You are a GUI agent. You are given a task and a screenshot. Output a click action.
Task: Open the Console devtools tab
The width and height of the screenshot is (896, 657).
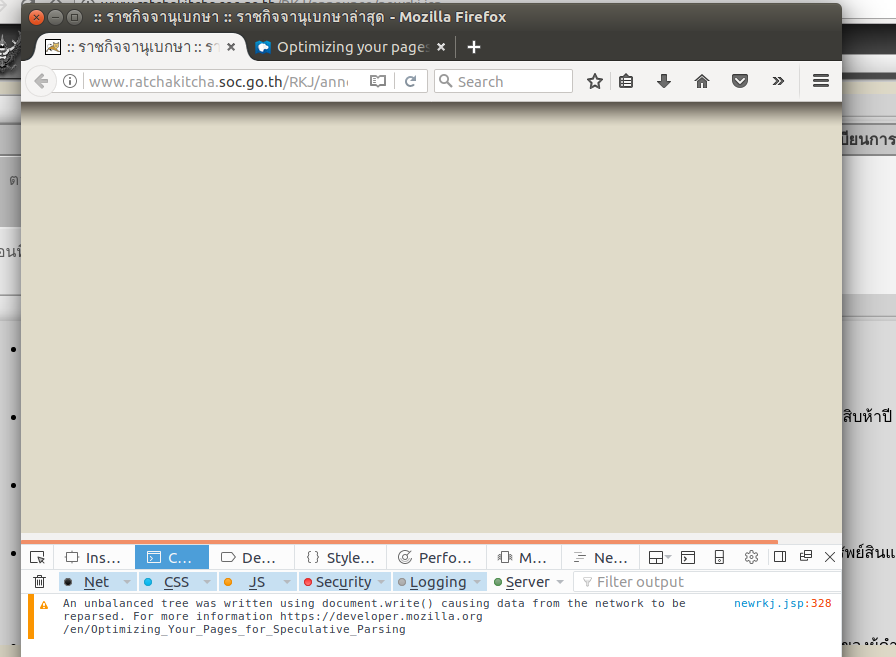pos(171,557)
